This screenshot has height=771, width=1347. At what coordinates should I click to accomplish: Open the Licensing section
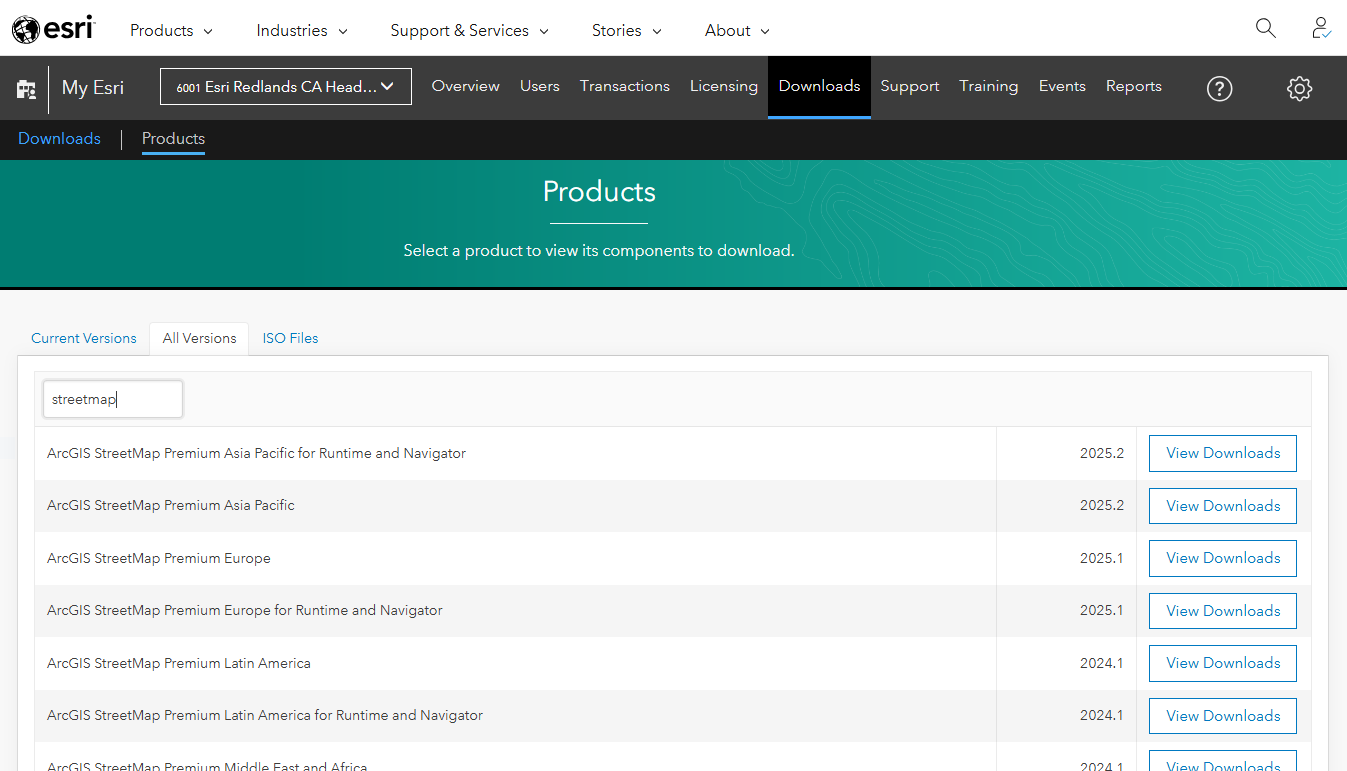(x=724, y=86)
